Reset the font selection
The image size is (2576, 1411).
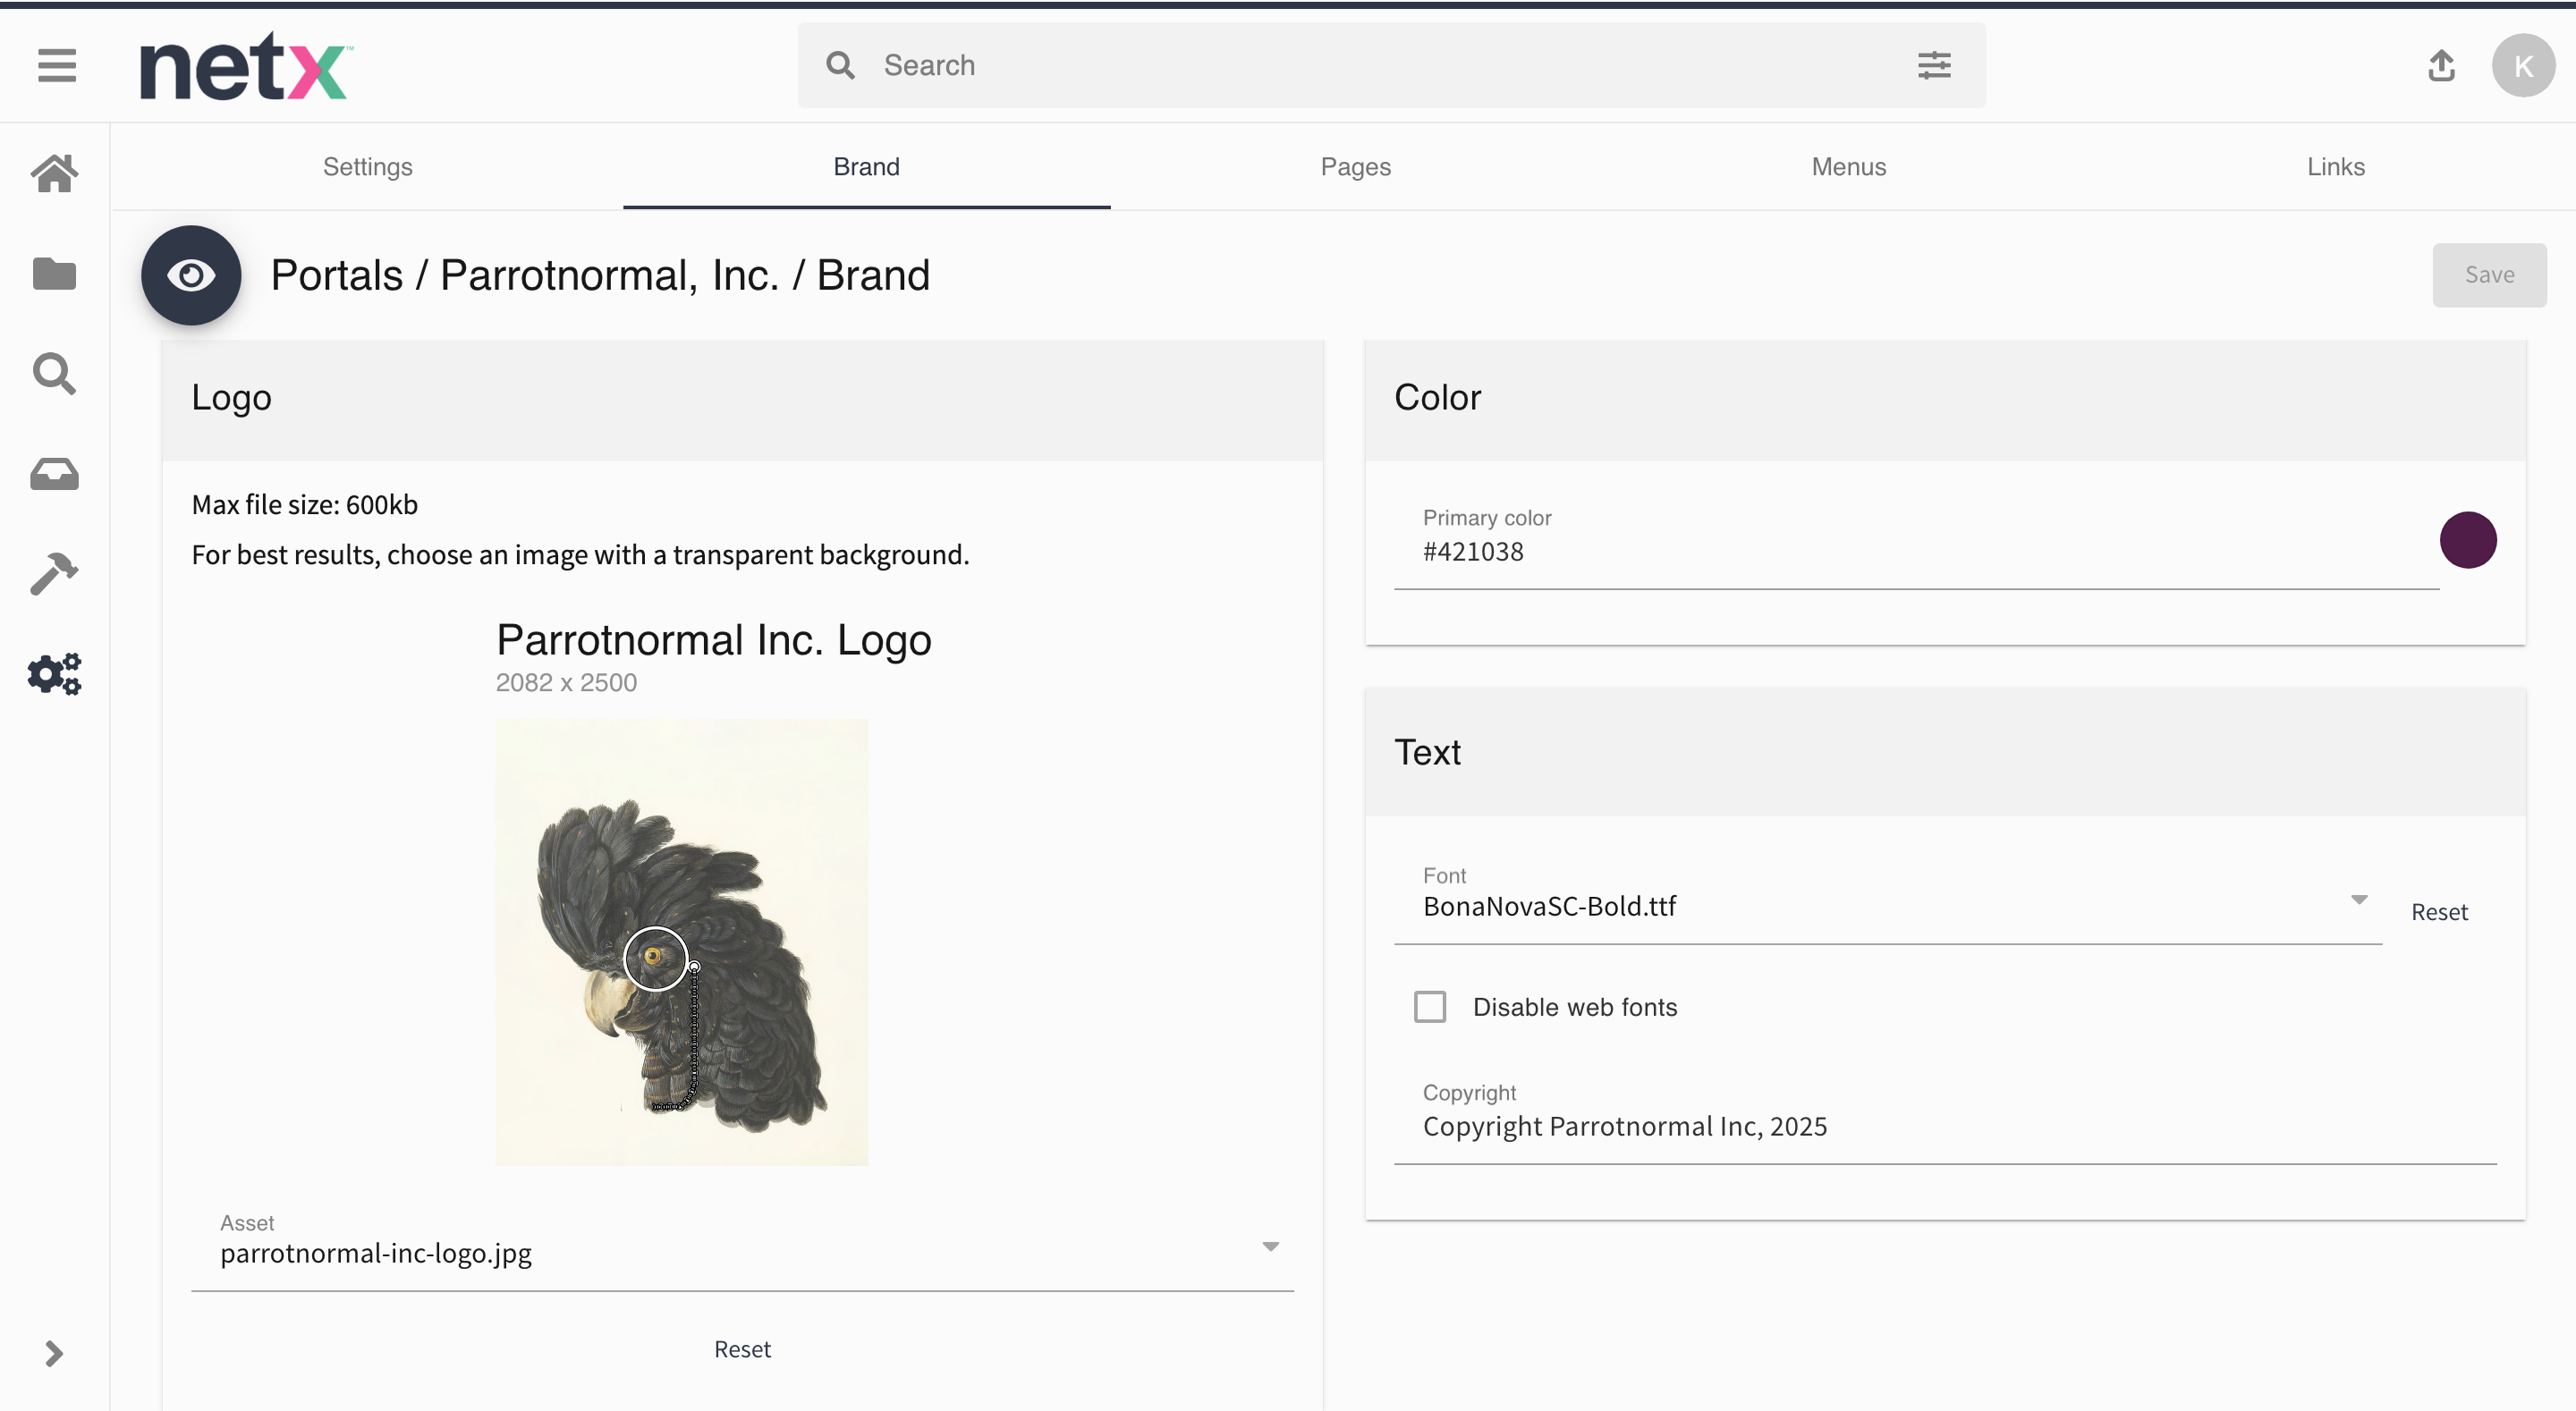(x=2438, y=911)
